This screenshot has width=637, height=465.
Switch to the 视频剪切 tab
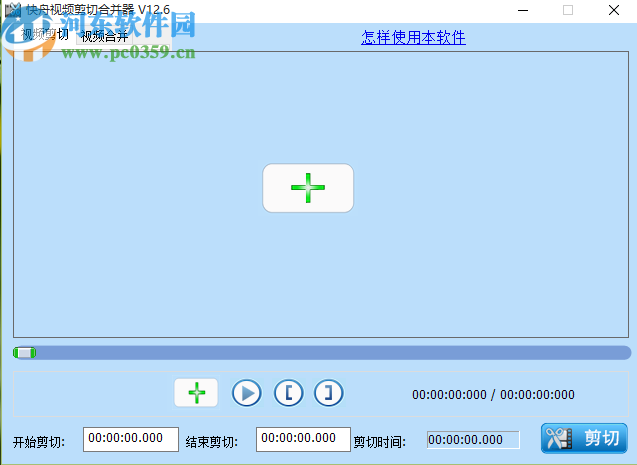[44, 34]
